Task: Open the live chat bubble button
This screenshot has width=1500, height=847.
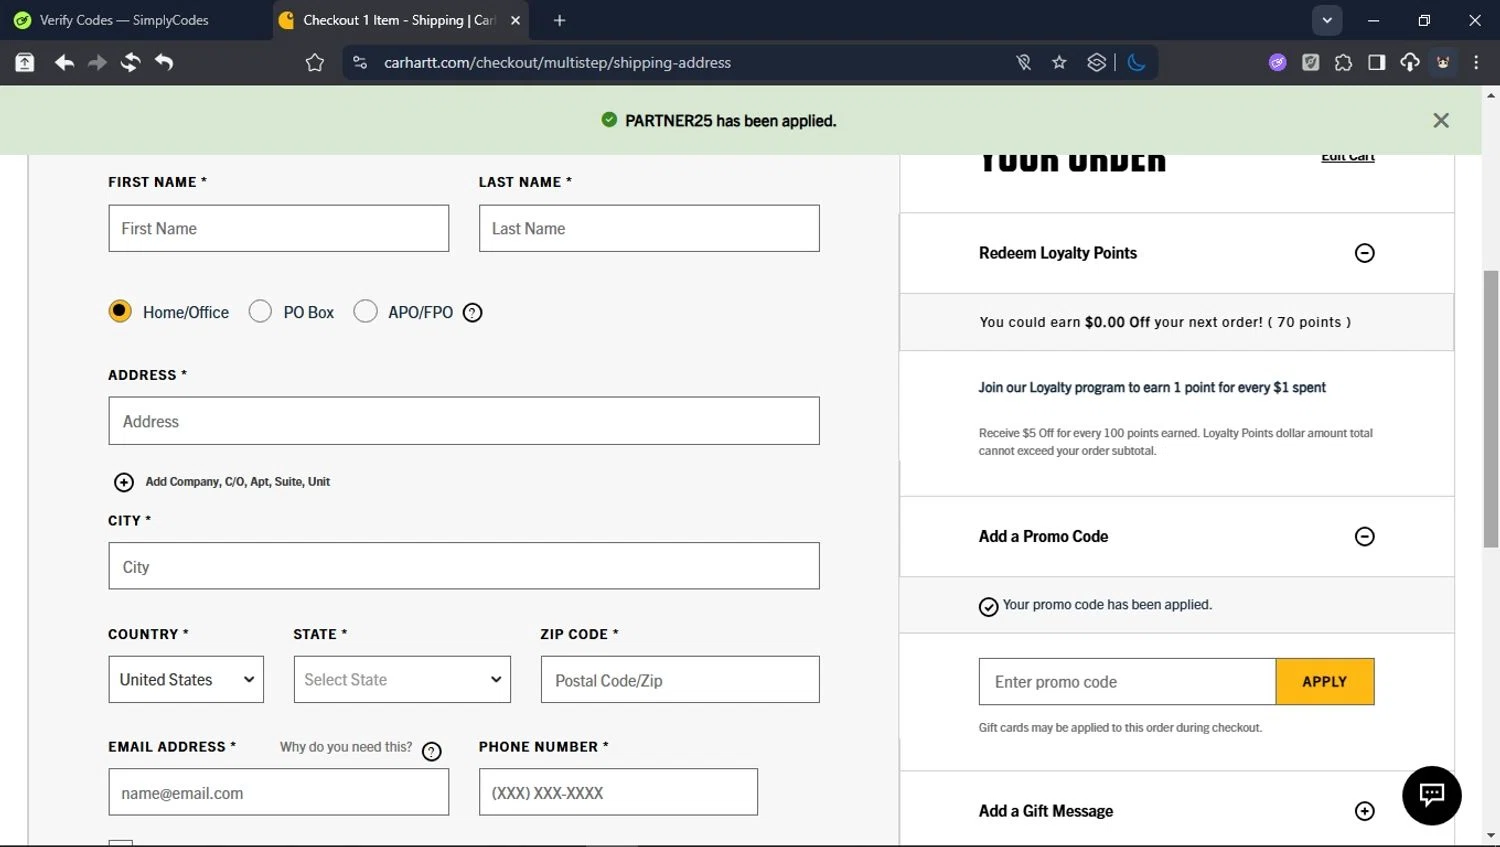Action: pos(1432,796)
